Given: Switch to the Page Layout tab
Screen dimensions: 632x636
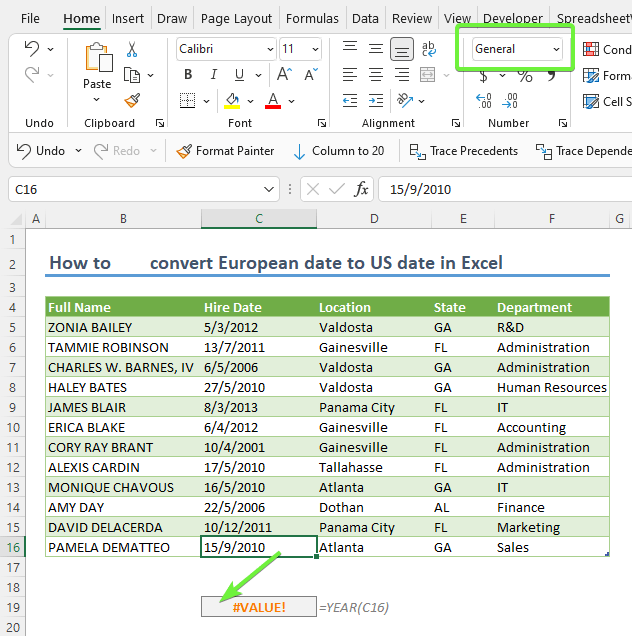Looking at the screenshot, I should pos(236,18).
